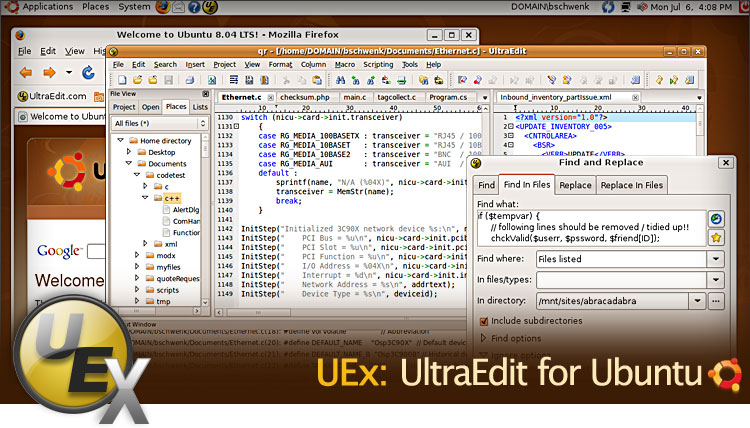This screenshot has height=428, width=750.
Task: Click the directory browse (...) button
Action: click(716, 301)
